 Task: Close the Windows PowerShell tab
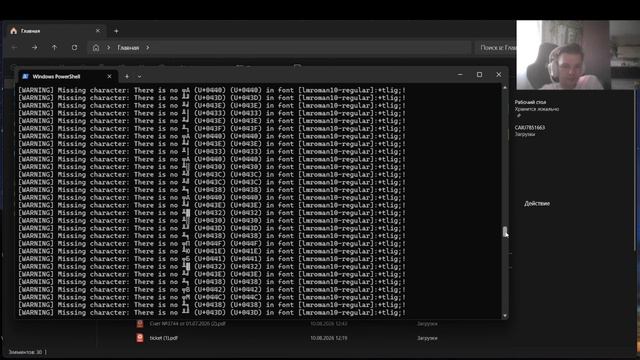coord(109,76)
